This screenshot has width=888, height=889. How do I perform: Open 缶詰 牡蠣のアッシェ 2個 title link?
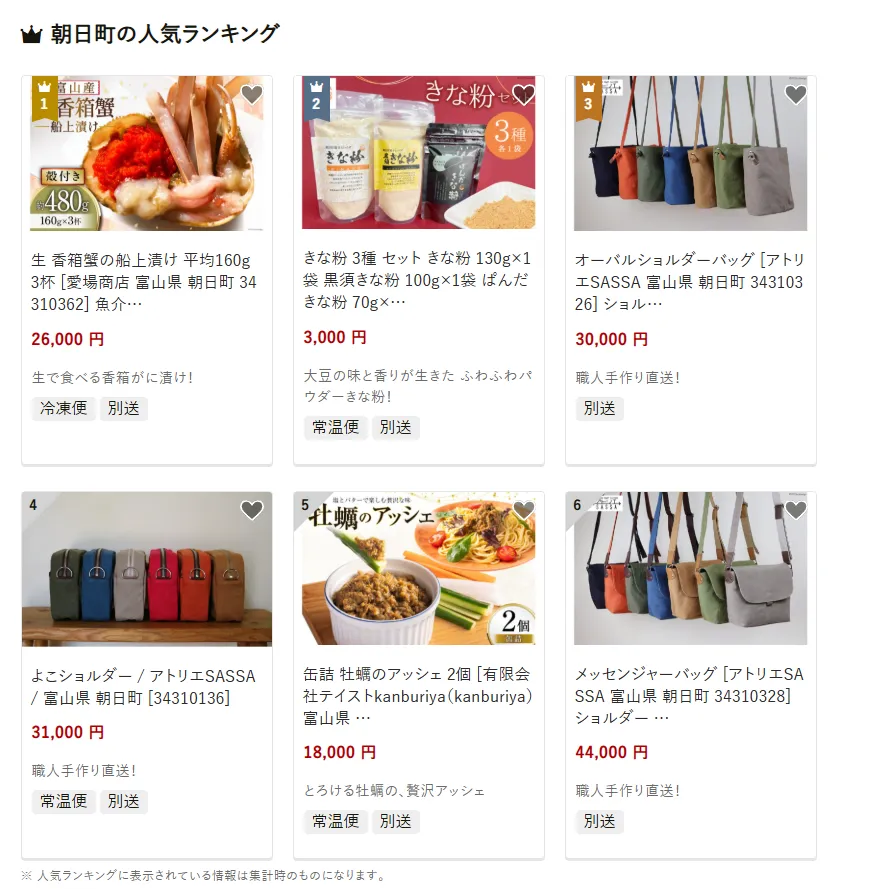(417, 696)
